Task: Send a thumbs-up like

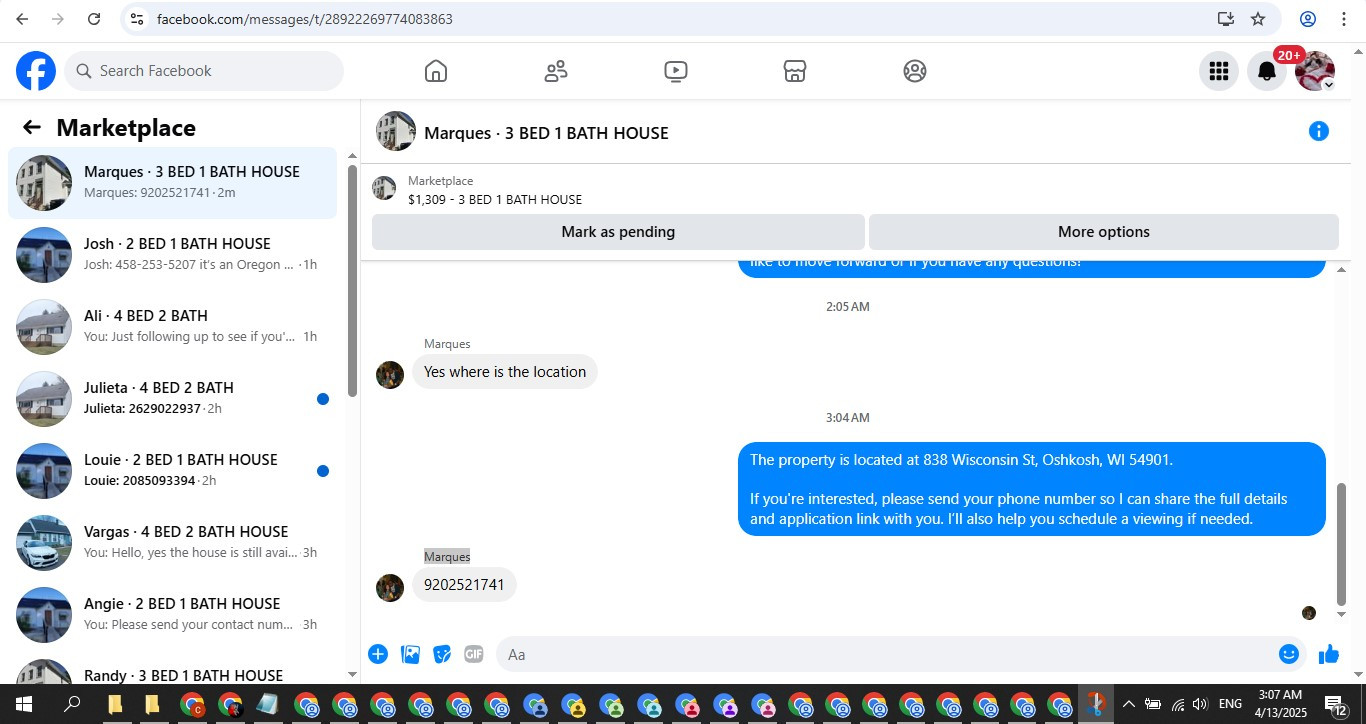Action: pyautogui.click(x=1329, y=654)
